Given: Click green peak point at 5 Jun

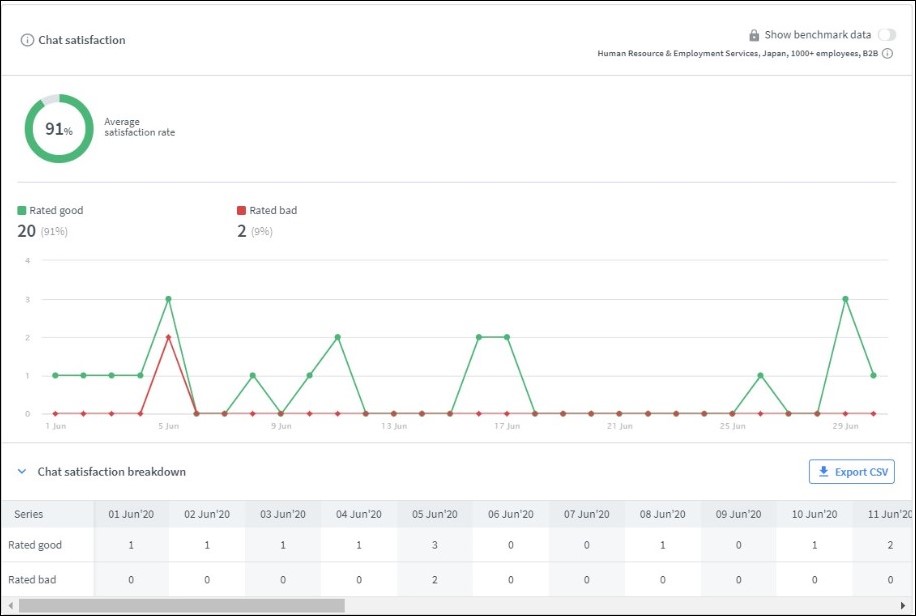Looking at the screenshot, I should [x=168, y=299].
